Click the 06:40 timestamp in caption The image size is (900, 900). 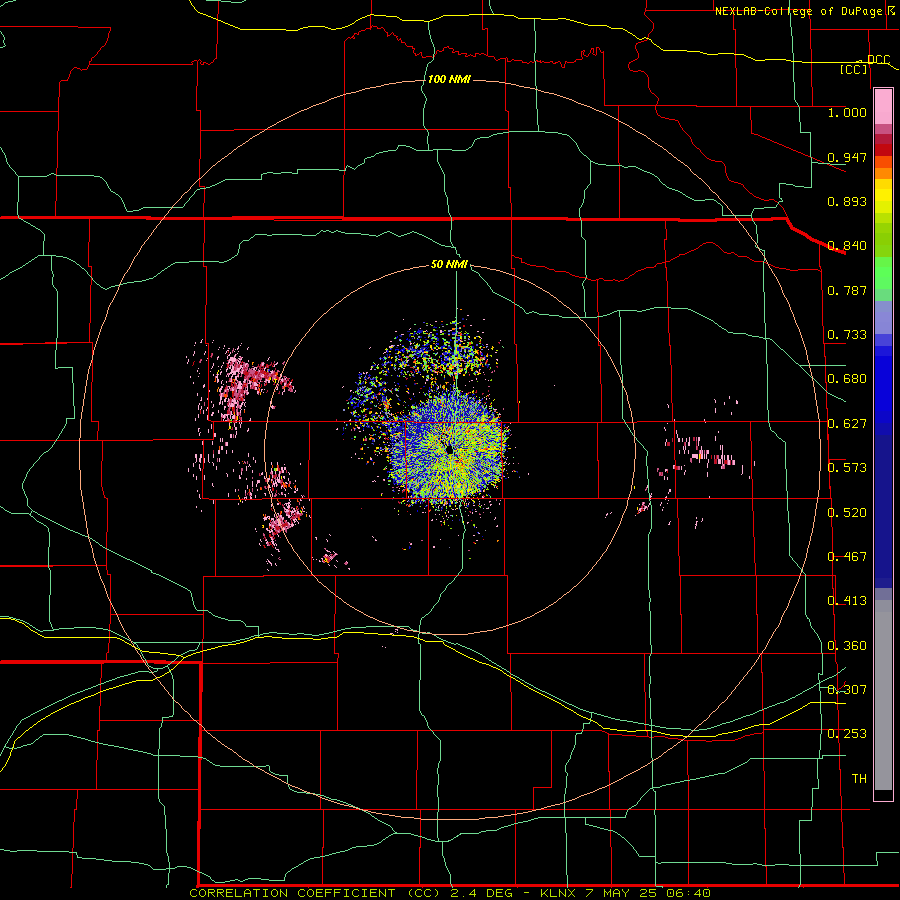(x=688, y=893)
